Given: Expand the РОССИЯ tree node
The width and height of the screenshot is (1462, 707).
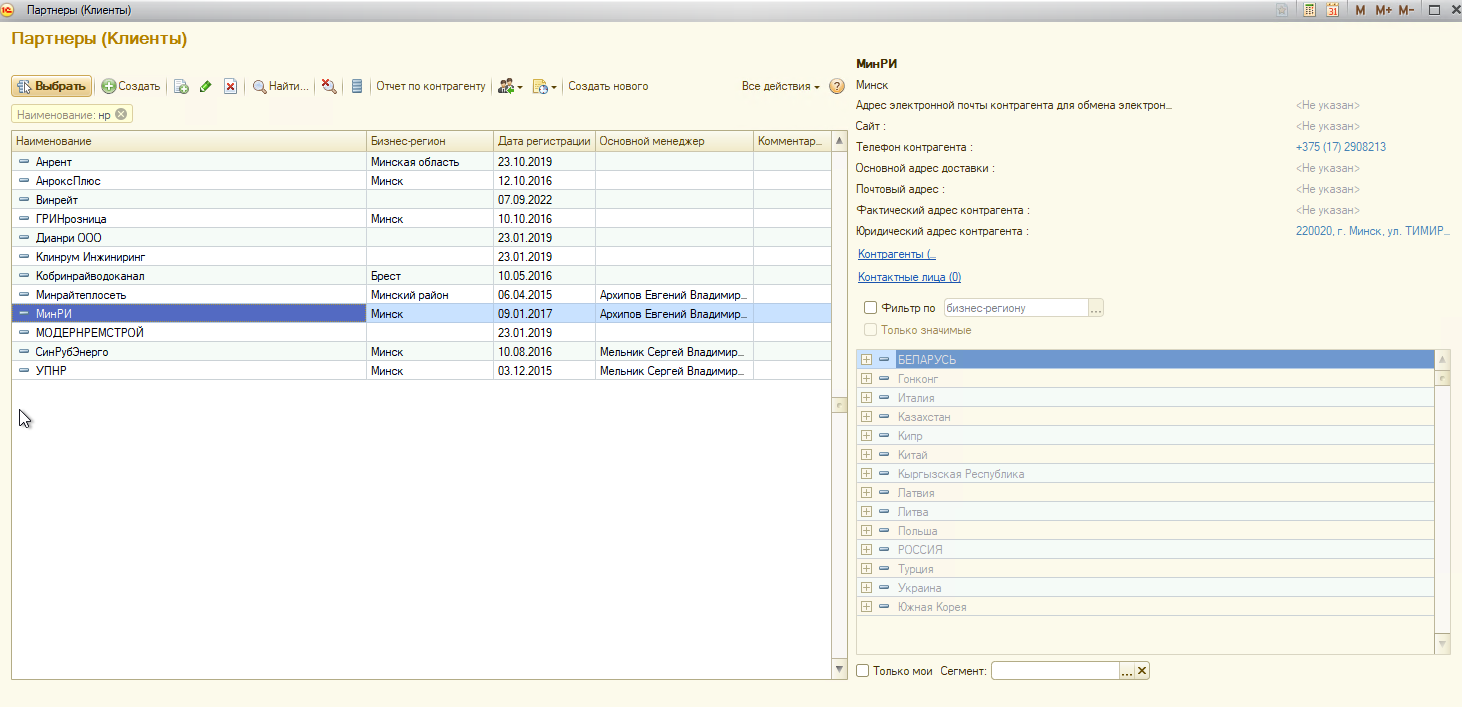Looking at the screenshot, I should pos(866,550).
